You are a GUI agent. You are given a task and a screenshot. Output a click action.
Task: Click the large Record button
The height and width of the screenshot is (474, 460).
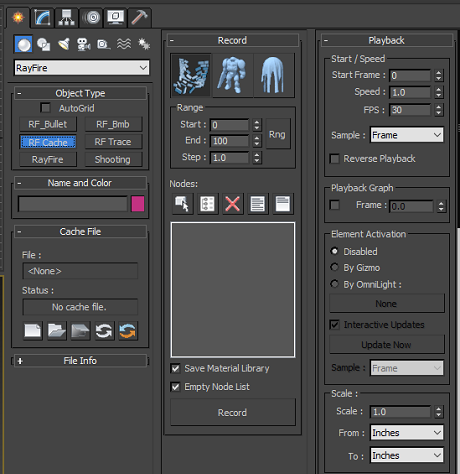click(x=233, y=412)
